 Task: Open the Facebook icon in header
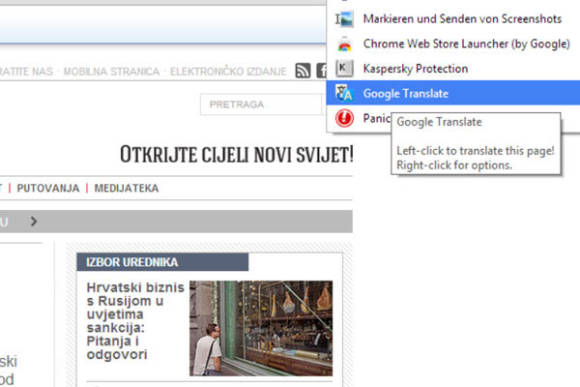click(x=321, y=70)
